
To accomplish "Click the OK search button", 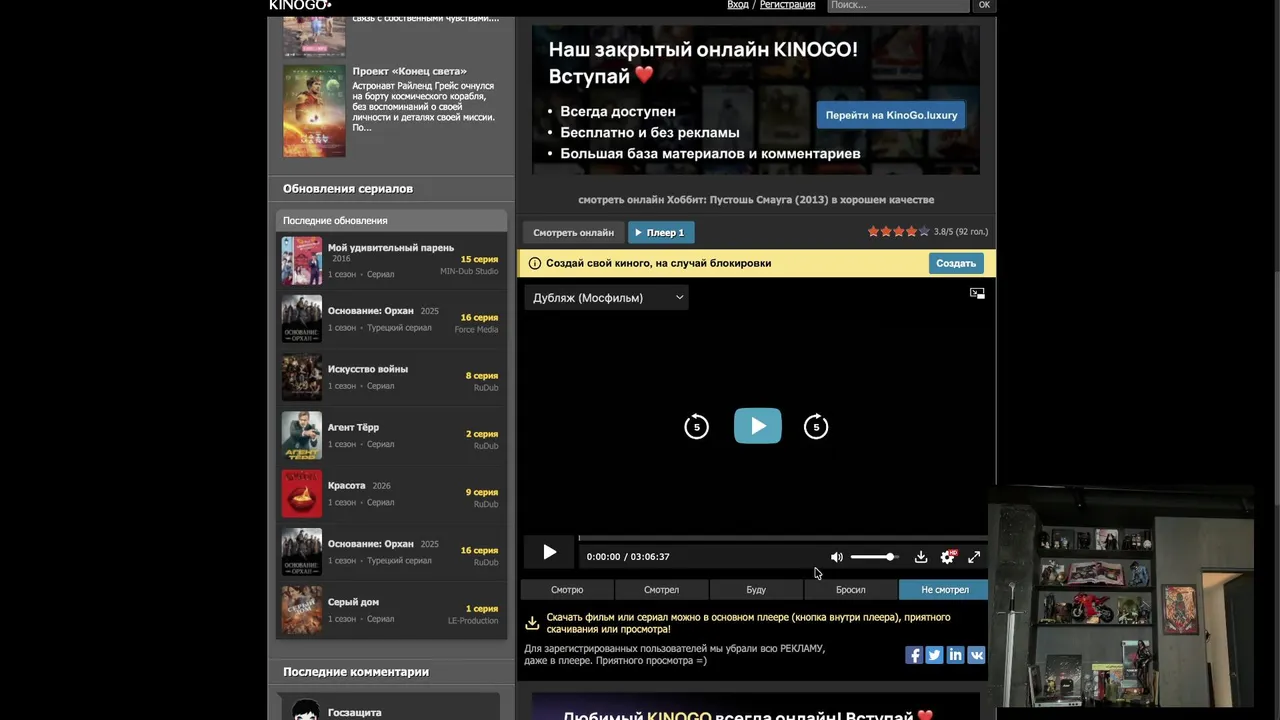I will click(984, 5).
